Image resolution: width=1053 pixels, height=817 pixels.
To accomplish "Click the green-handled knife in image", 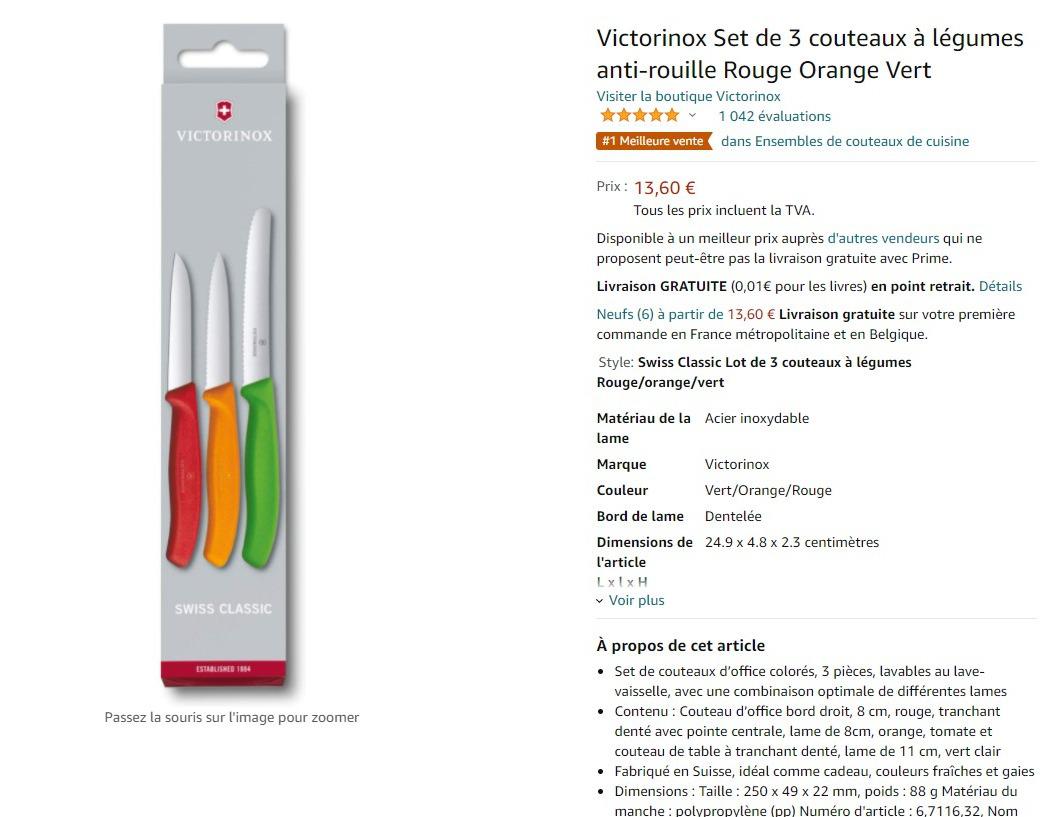I will pos(261,388).
